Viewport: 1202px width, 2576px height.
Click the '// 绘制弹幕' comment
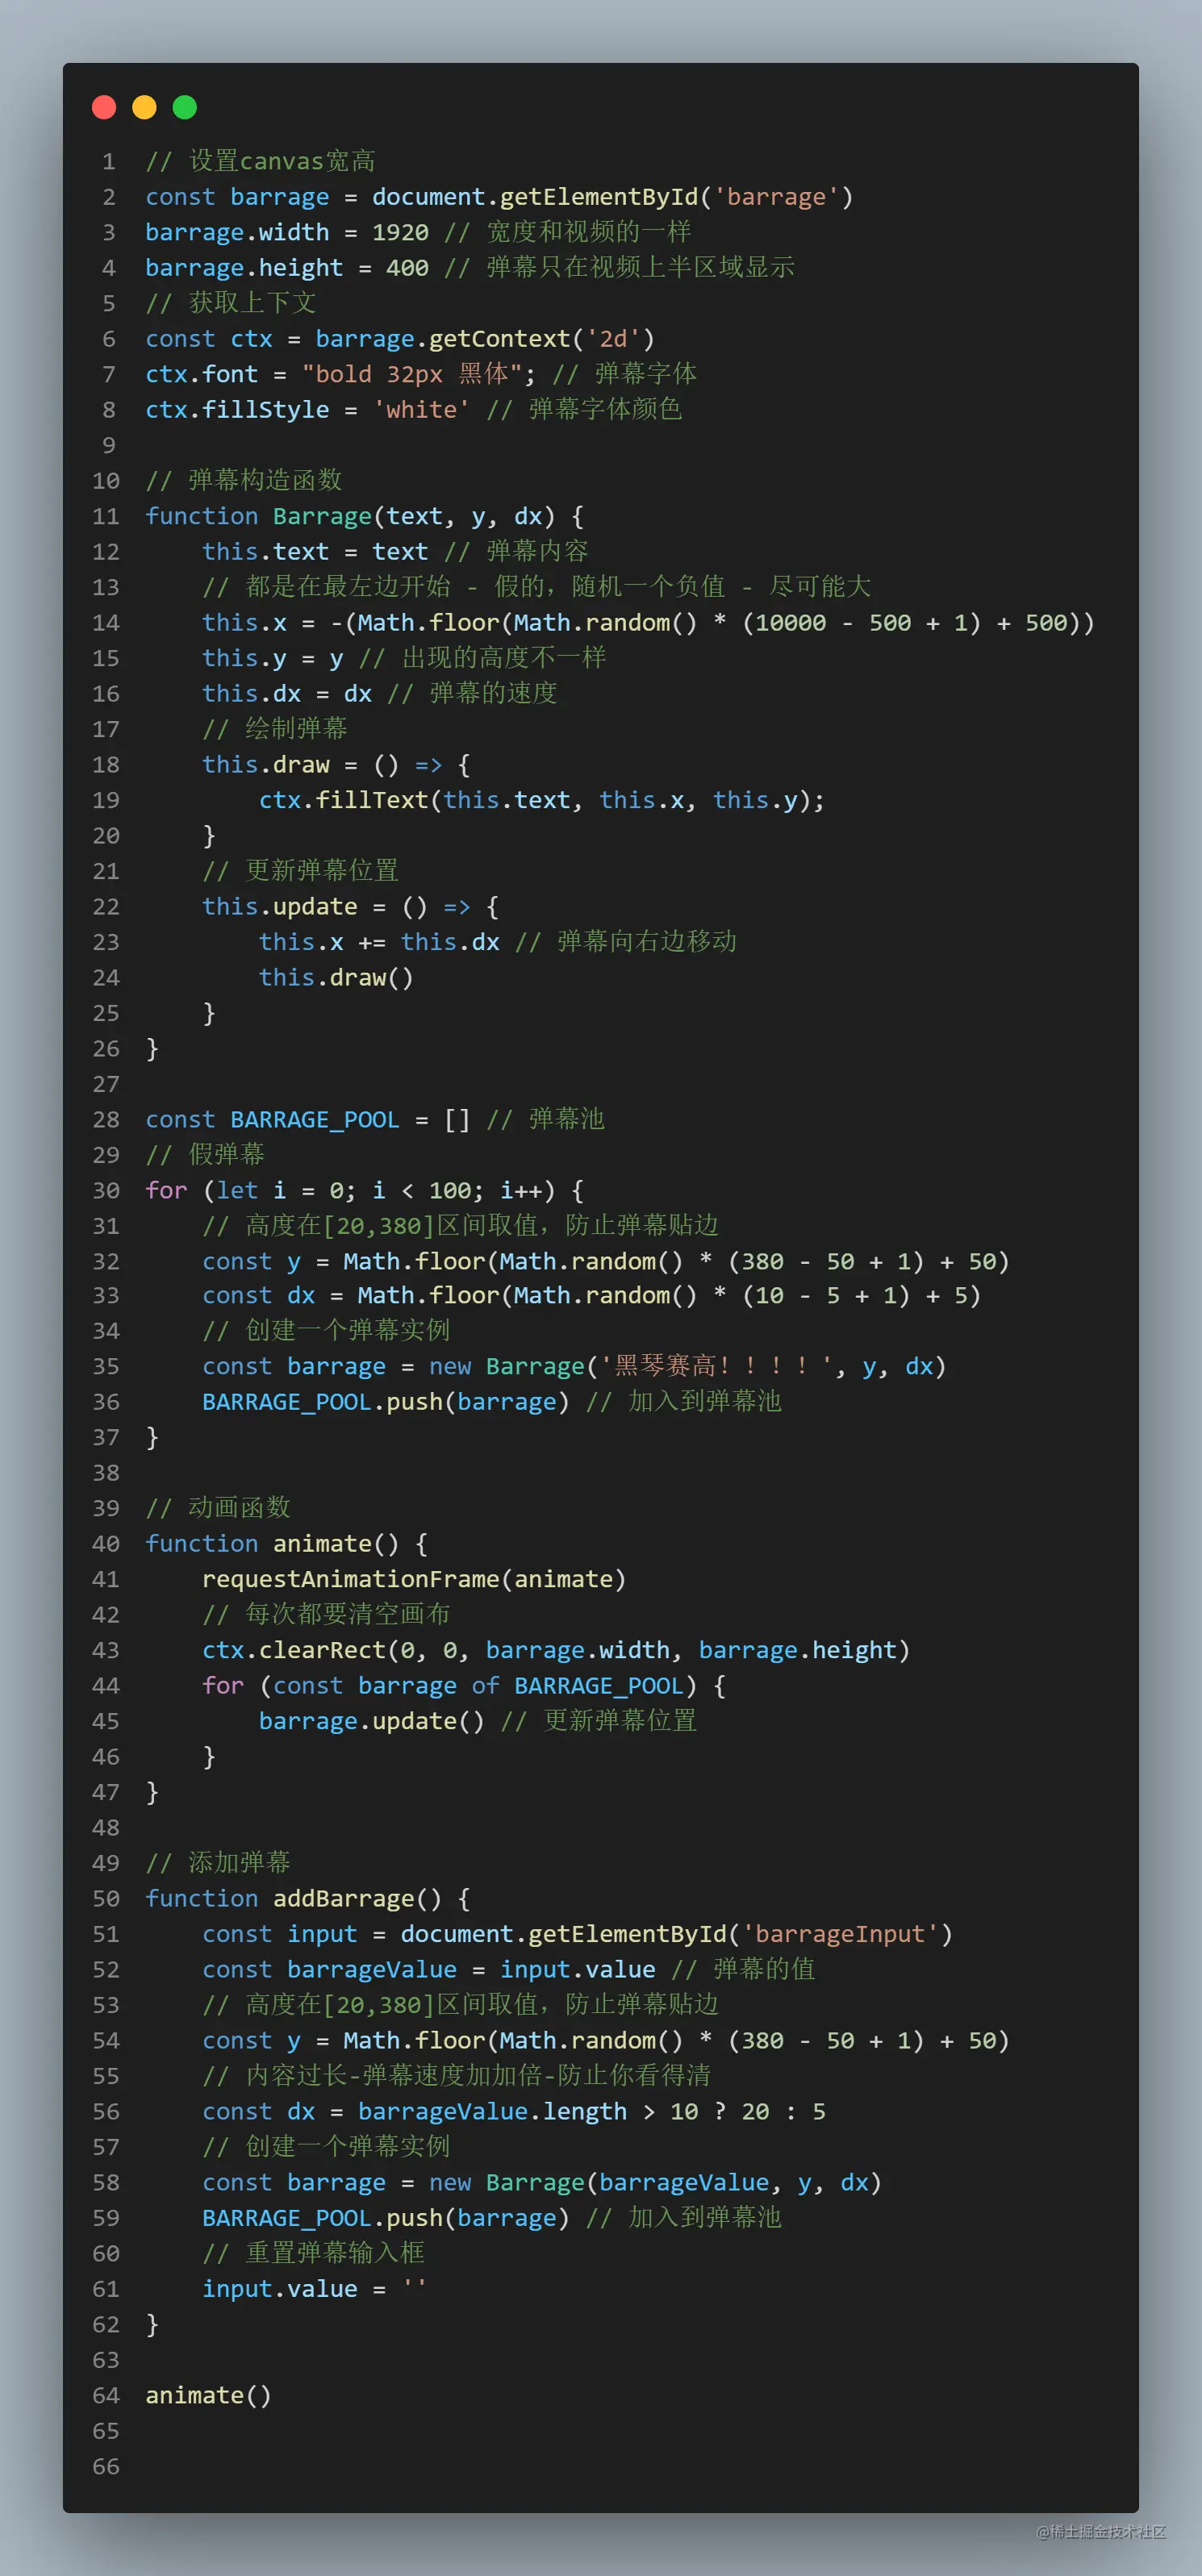(x=275, y=729)
